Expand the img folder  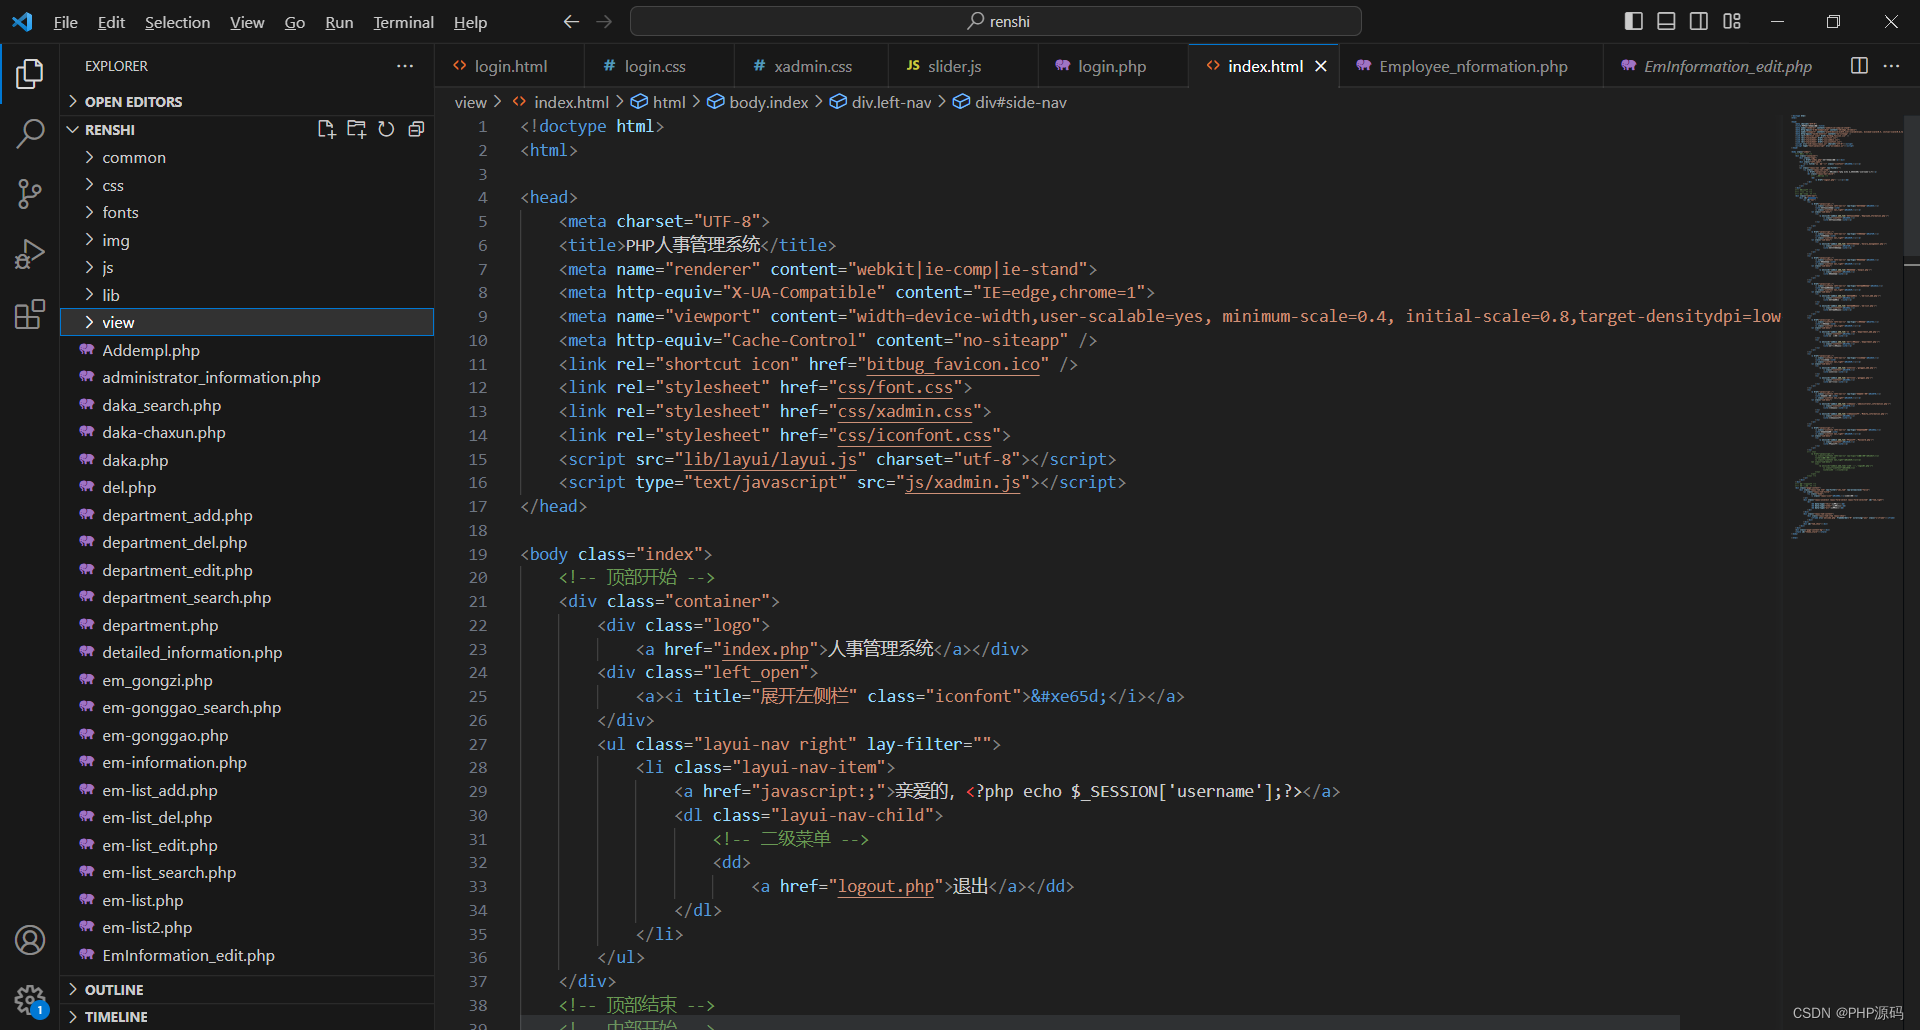click(247, 240)
